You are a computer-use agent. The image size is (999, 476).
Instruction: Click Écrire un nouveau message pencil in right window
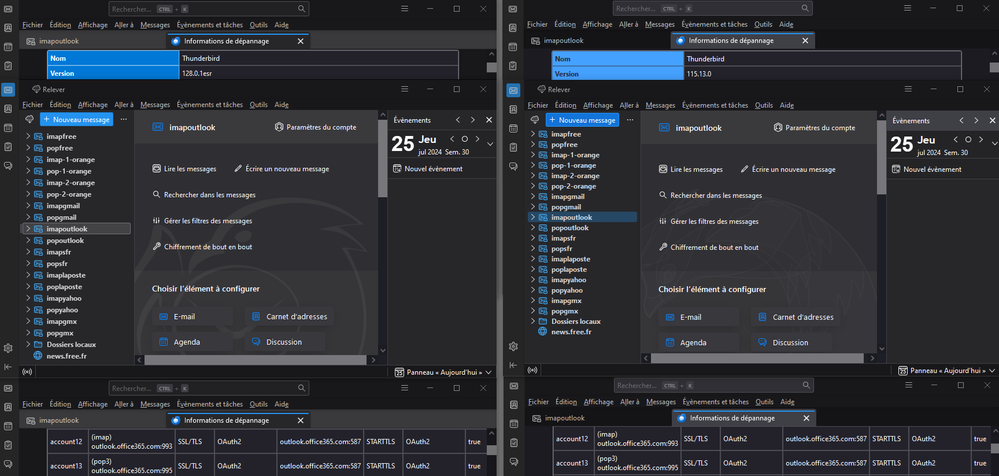point(744,170)
